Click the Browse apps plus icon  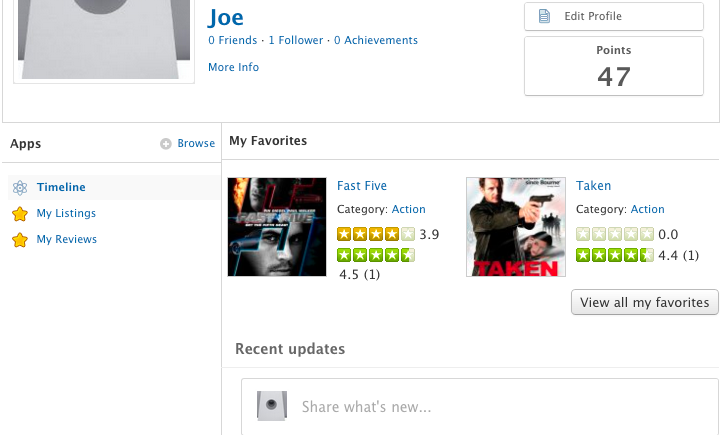pyautogui.click(x=166, y=144)
